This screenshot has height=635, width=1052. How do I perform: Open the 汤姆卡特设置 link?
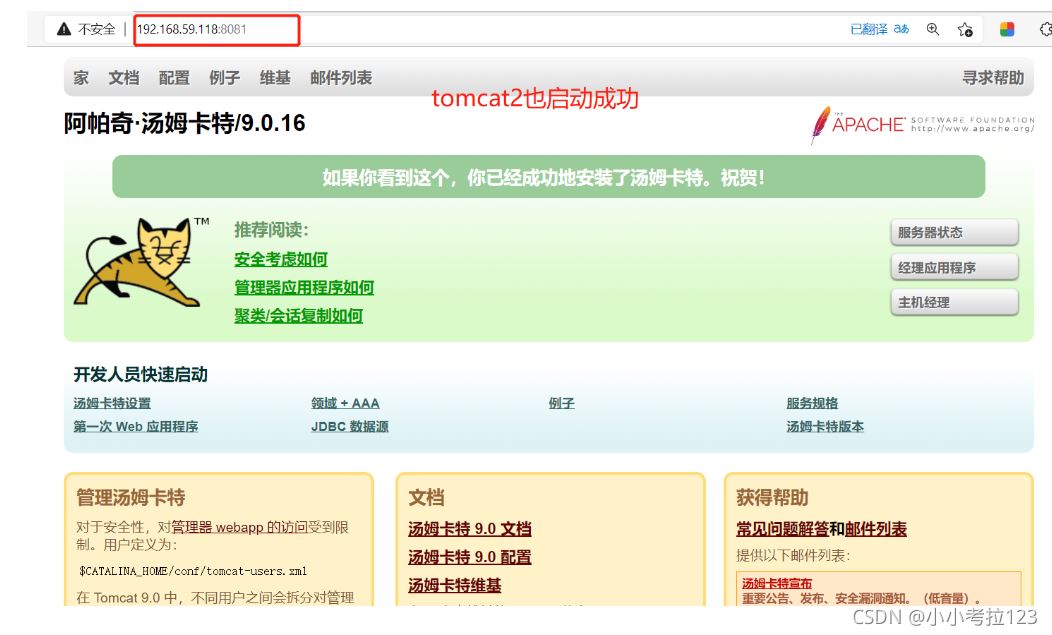click(x=112, y=403)
